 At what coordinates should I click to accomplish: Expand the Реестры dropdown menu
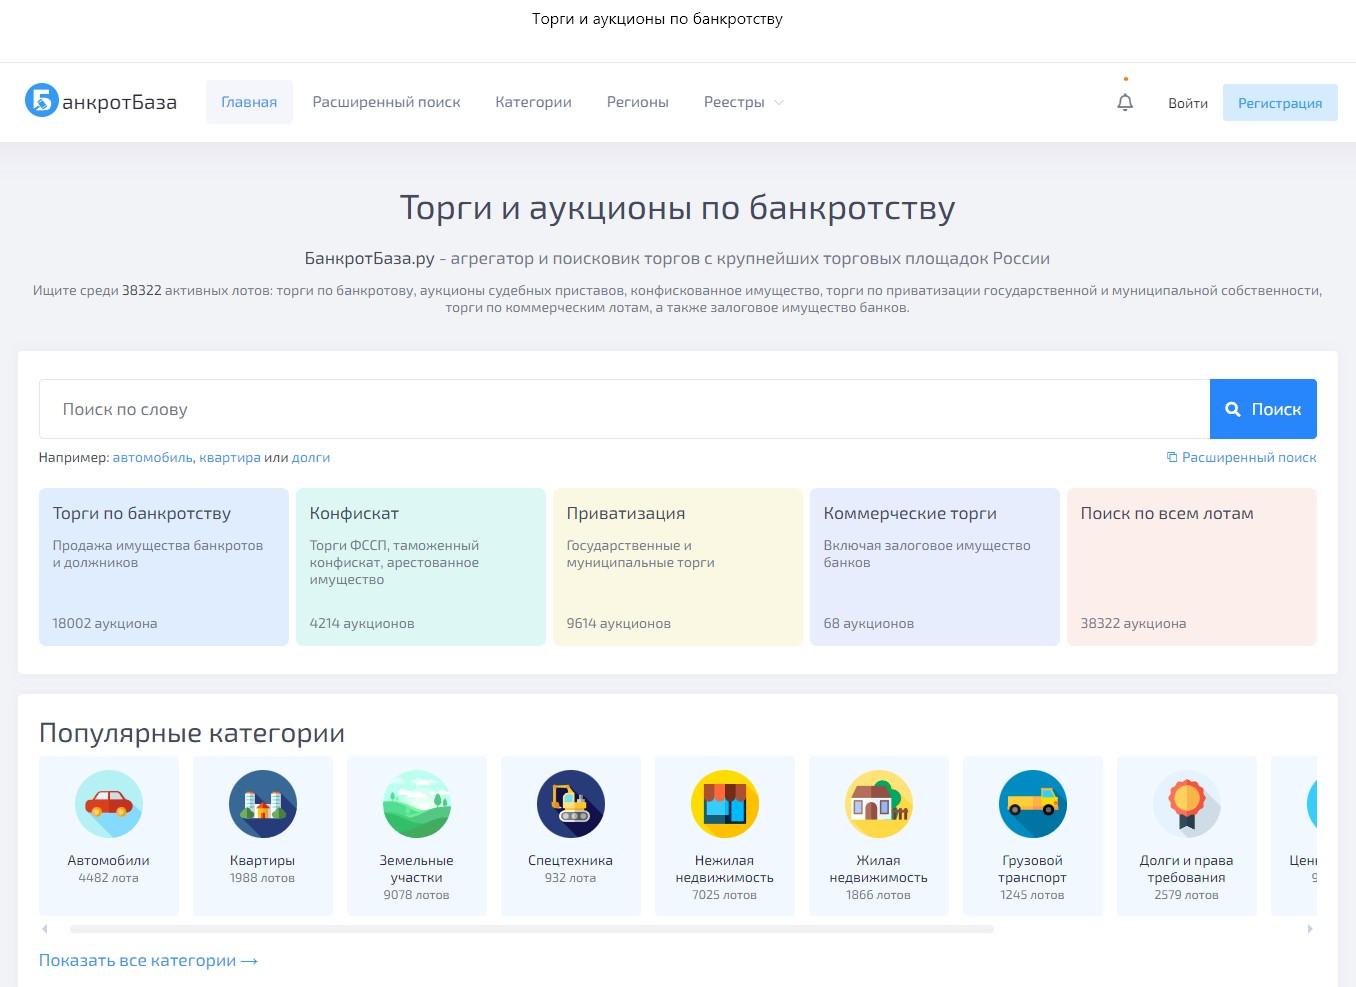coord(744,102)
